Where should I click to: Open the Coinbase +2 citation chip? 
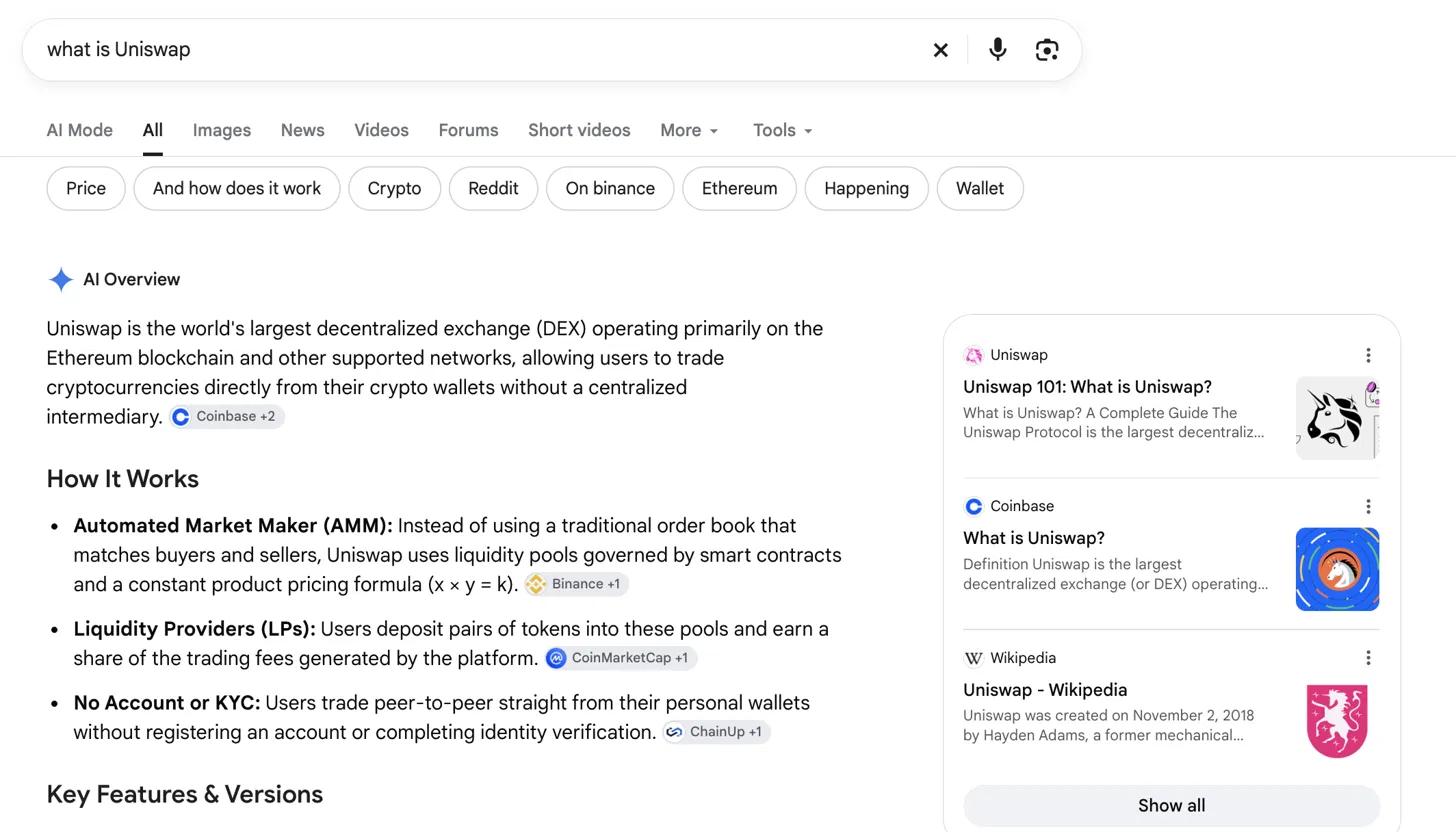point(226,417)
